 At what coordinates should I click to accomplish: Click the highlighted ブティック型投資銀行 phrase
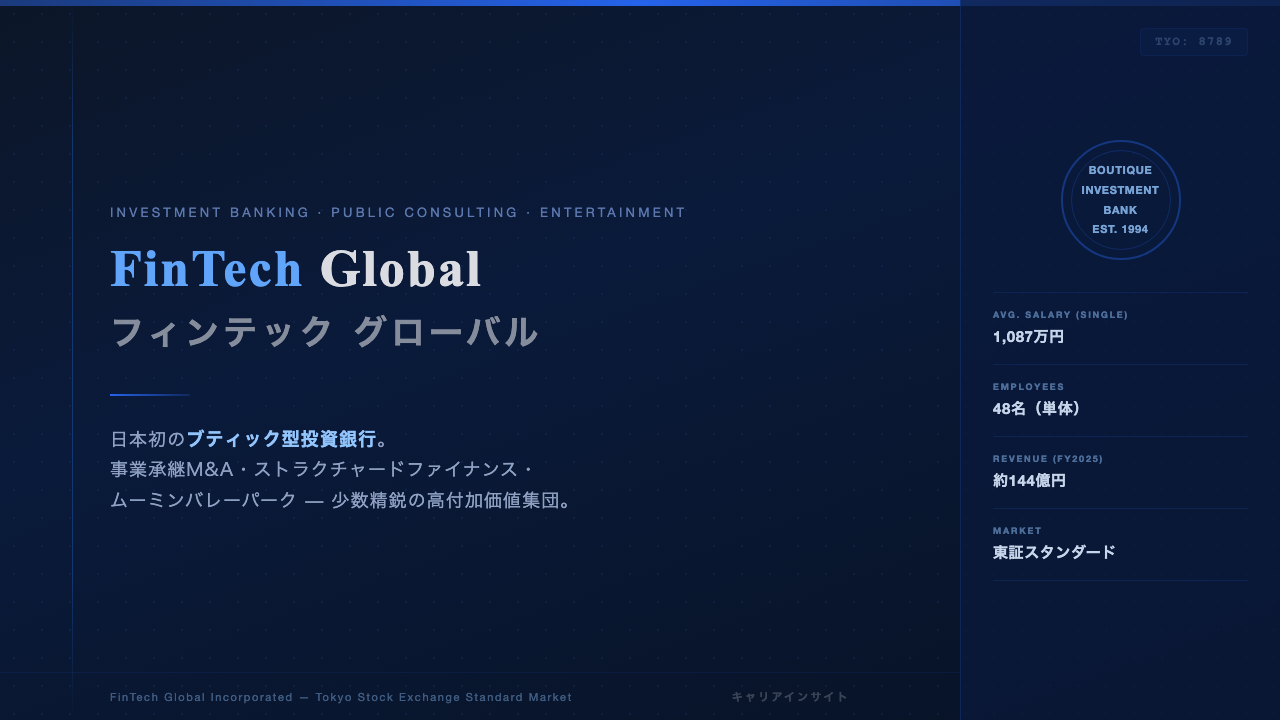pyautogui.click(x=281, y=439)
